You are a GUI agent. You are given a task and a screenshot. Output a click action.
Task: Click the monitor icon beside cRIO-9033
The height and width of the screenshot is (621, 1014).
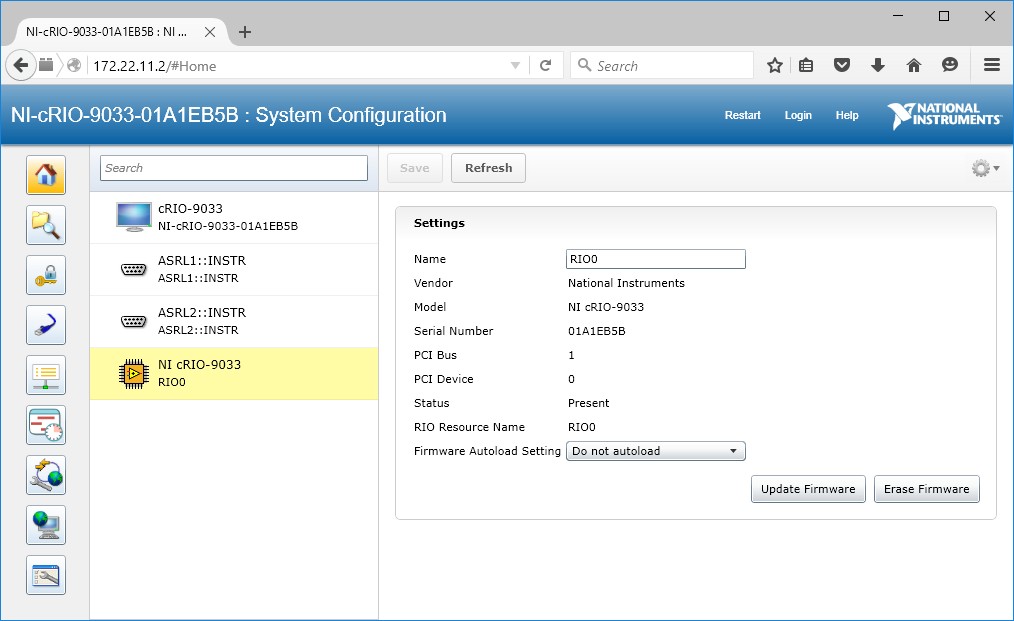(x=134, y=217)
